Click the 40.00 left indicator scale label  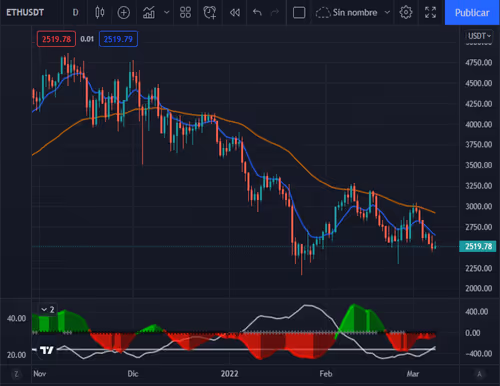click(x=16, y=318)
